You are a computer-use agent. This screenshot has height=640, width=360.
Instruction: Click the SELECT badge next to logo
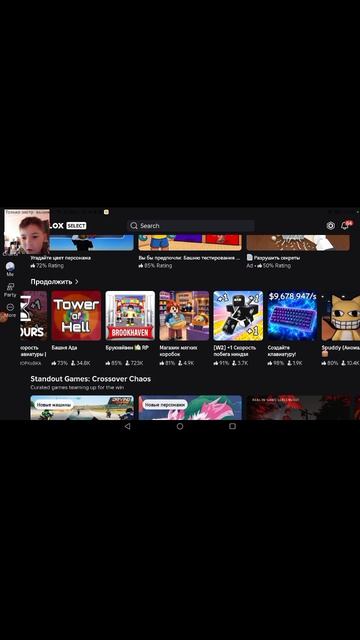click(76, 226)
